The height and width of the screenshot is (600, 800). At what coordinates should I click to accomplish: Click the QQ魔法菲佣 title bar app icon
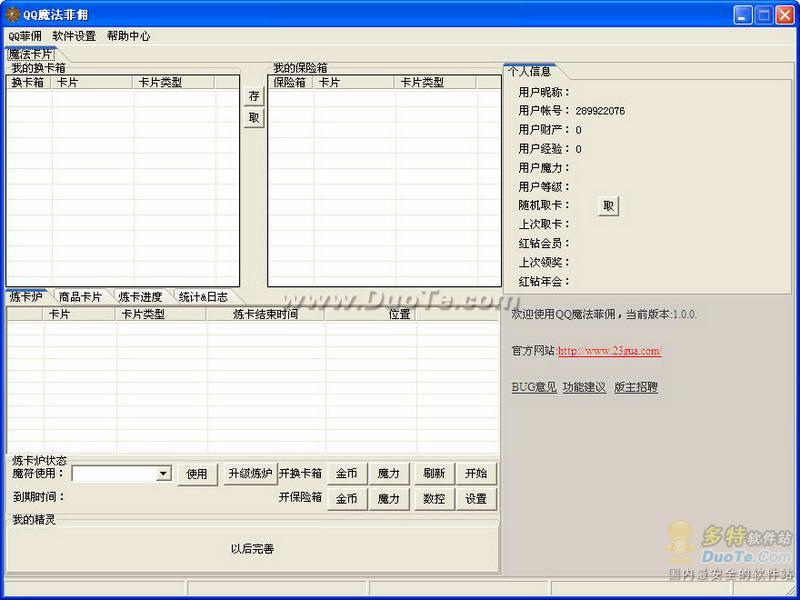tap(12, 14)
